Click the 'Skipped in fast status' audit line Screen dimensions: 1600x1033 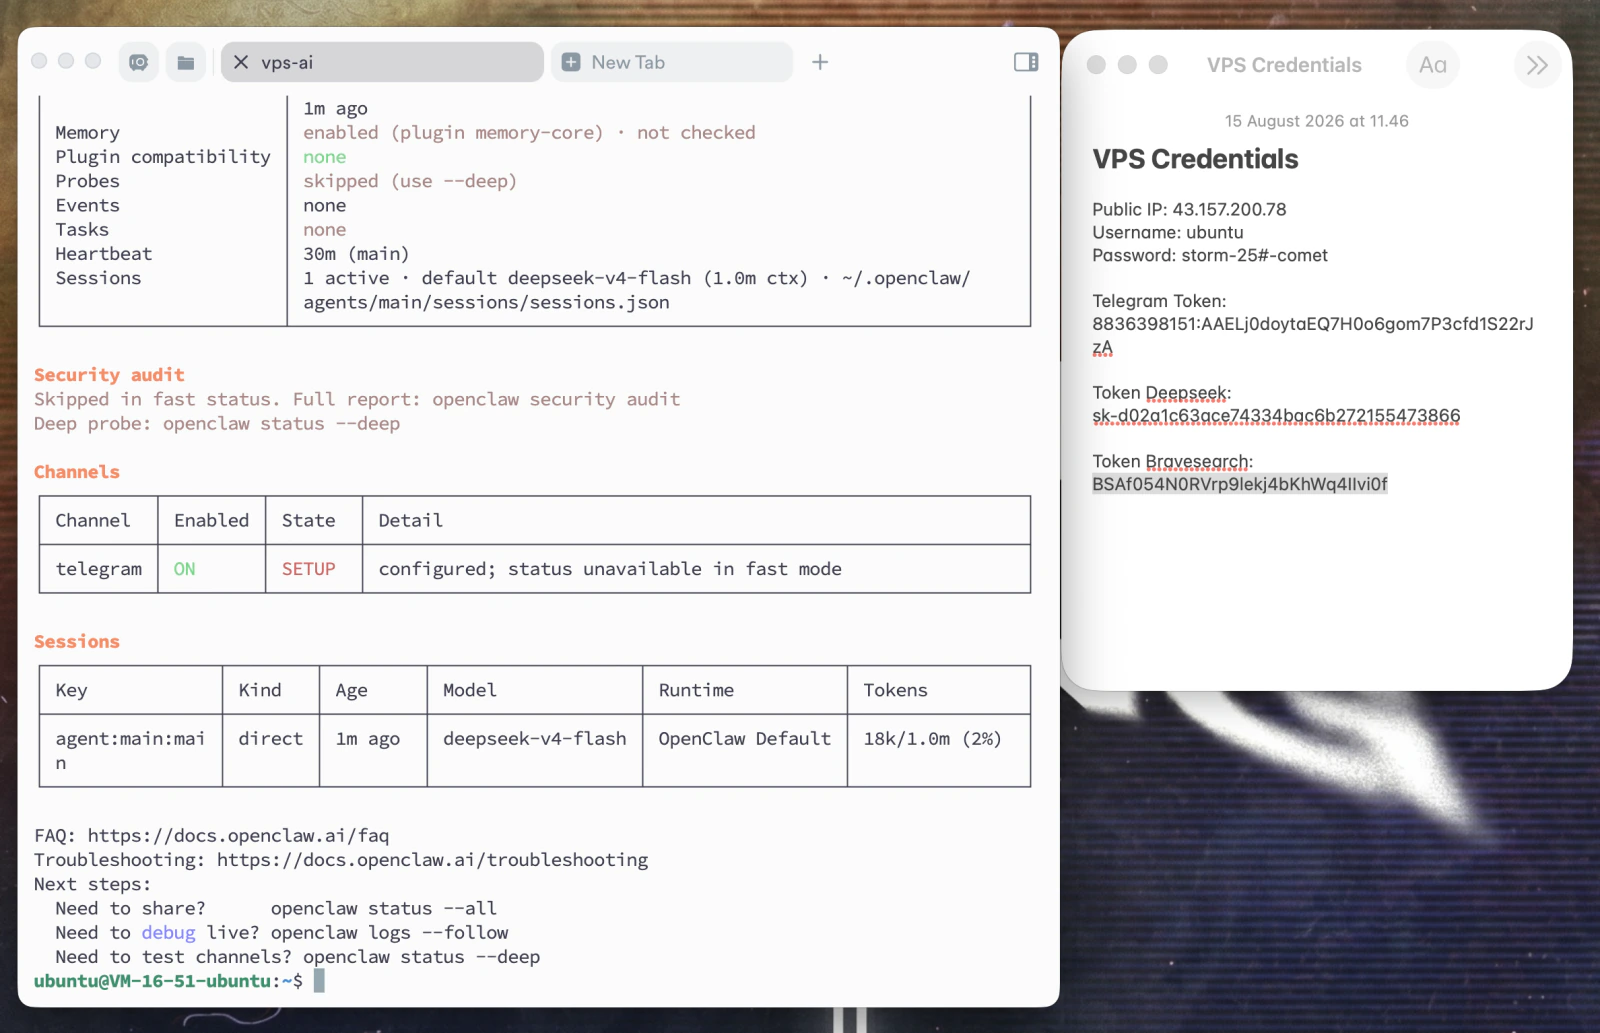coord(357,399)
